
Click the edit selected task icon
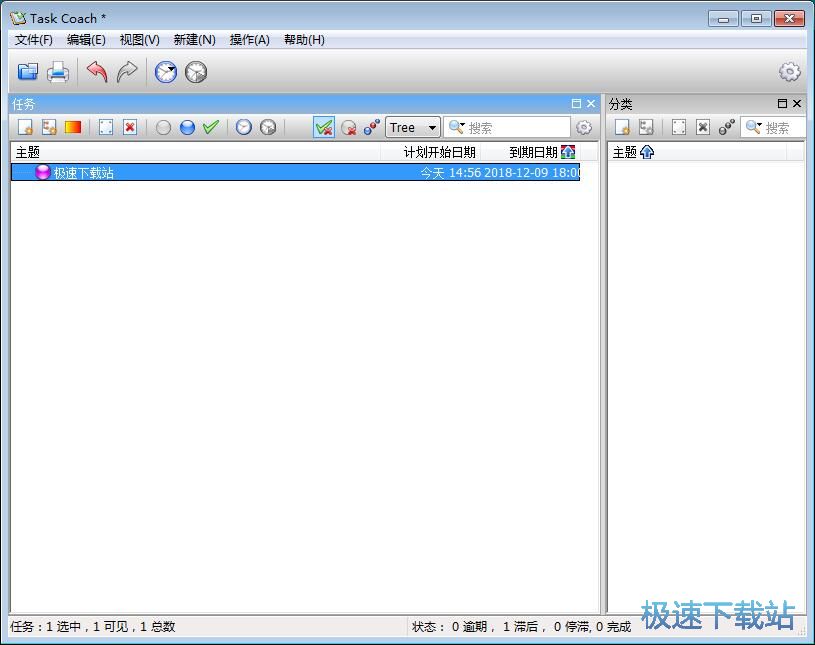coord(106,127)
